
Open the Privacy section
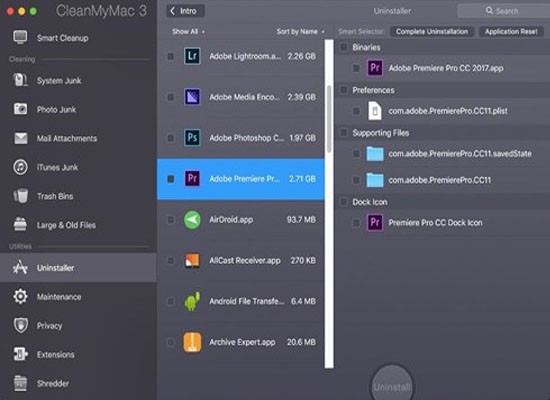(78, 325)
